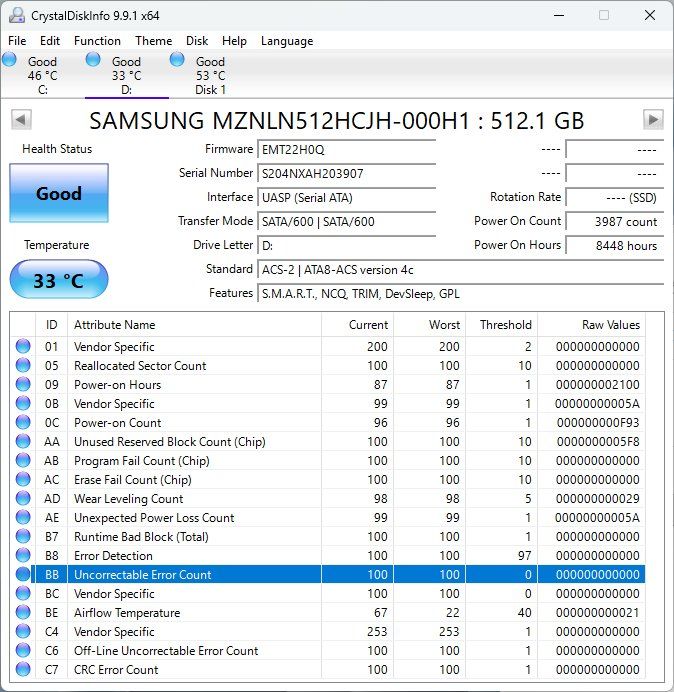
Task: Open the File menu
Action: pos(17,41)
